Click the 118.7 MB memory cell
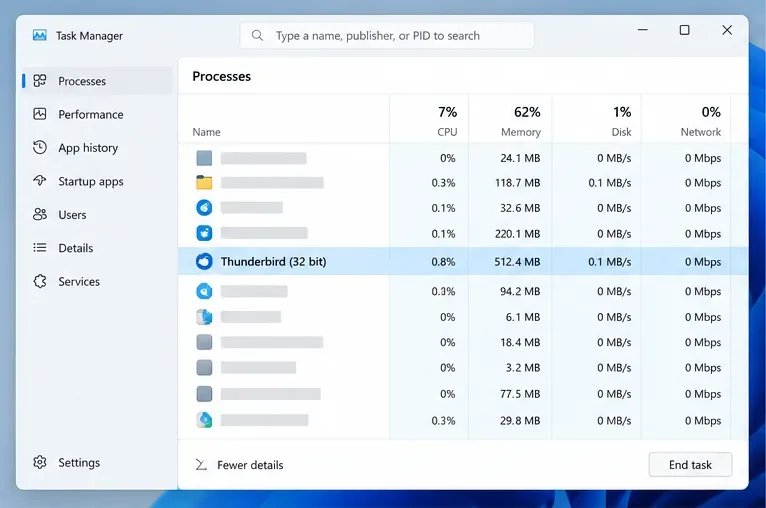766x508 pixels. coord(517,183)
